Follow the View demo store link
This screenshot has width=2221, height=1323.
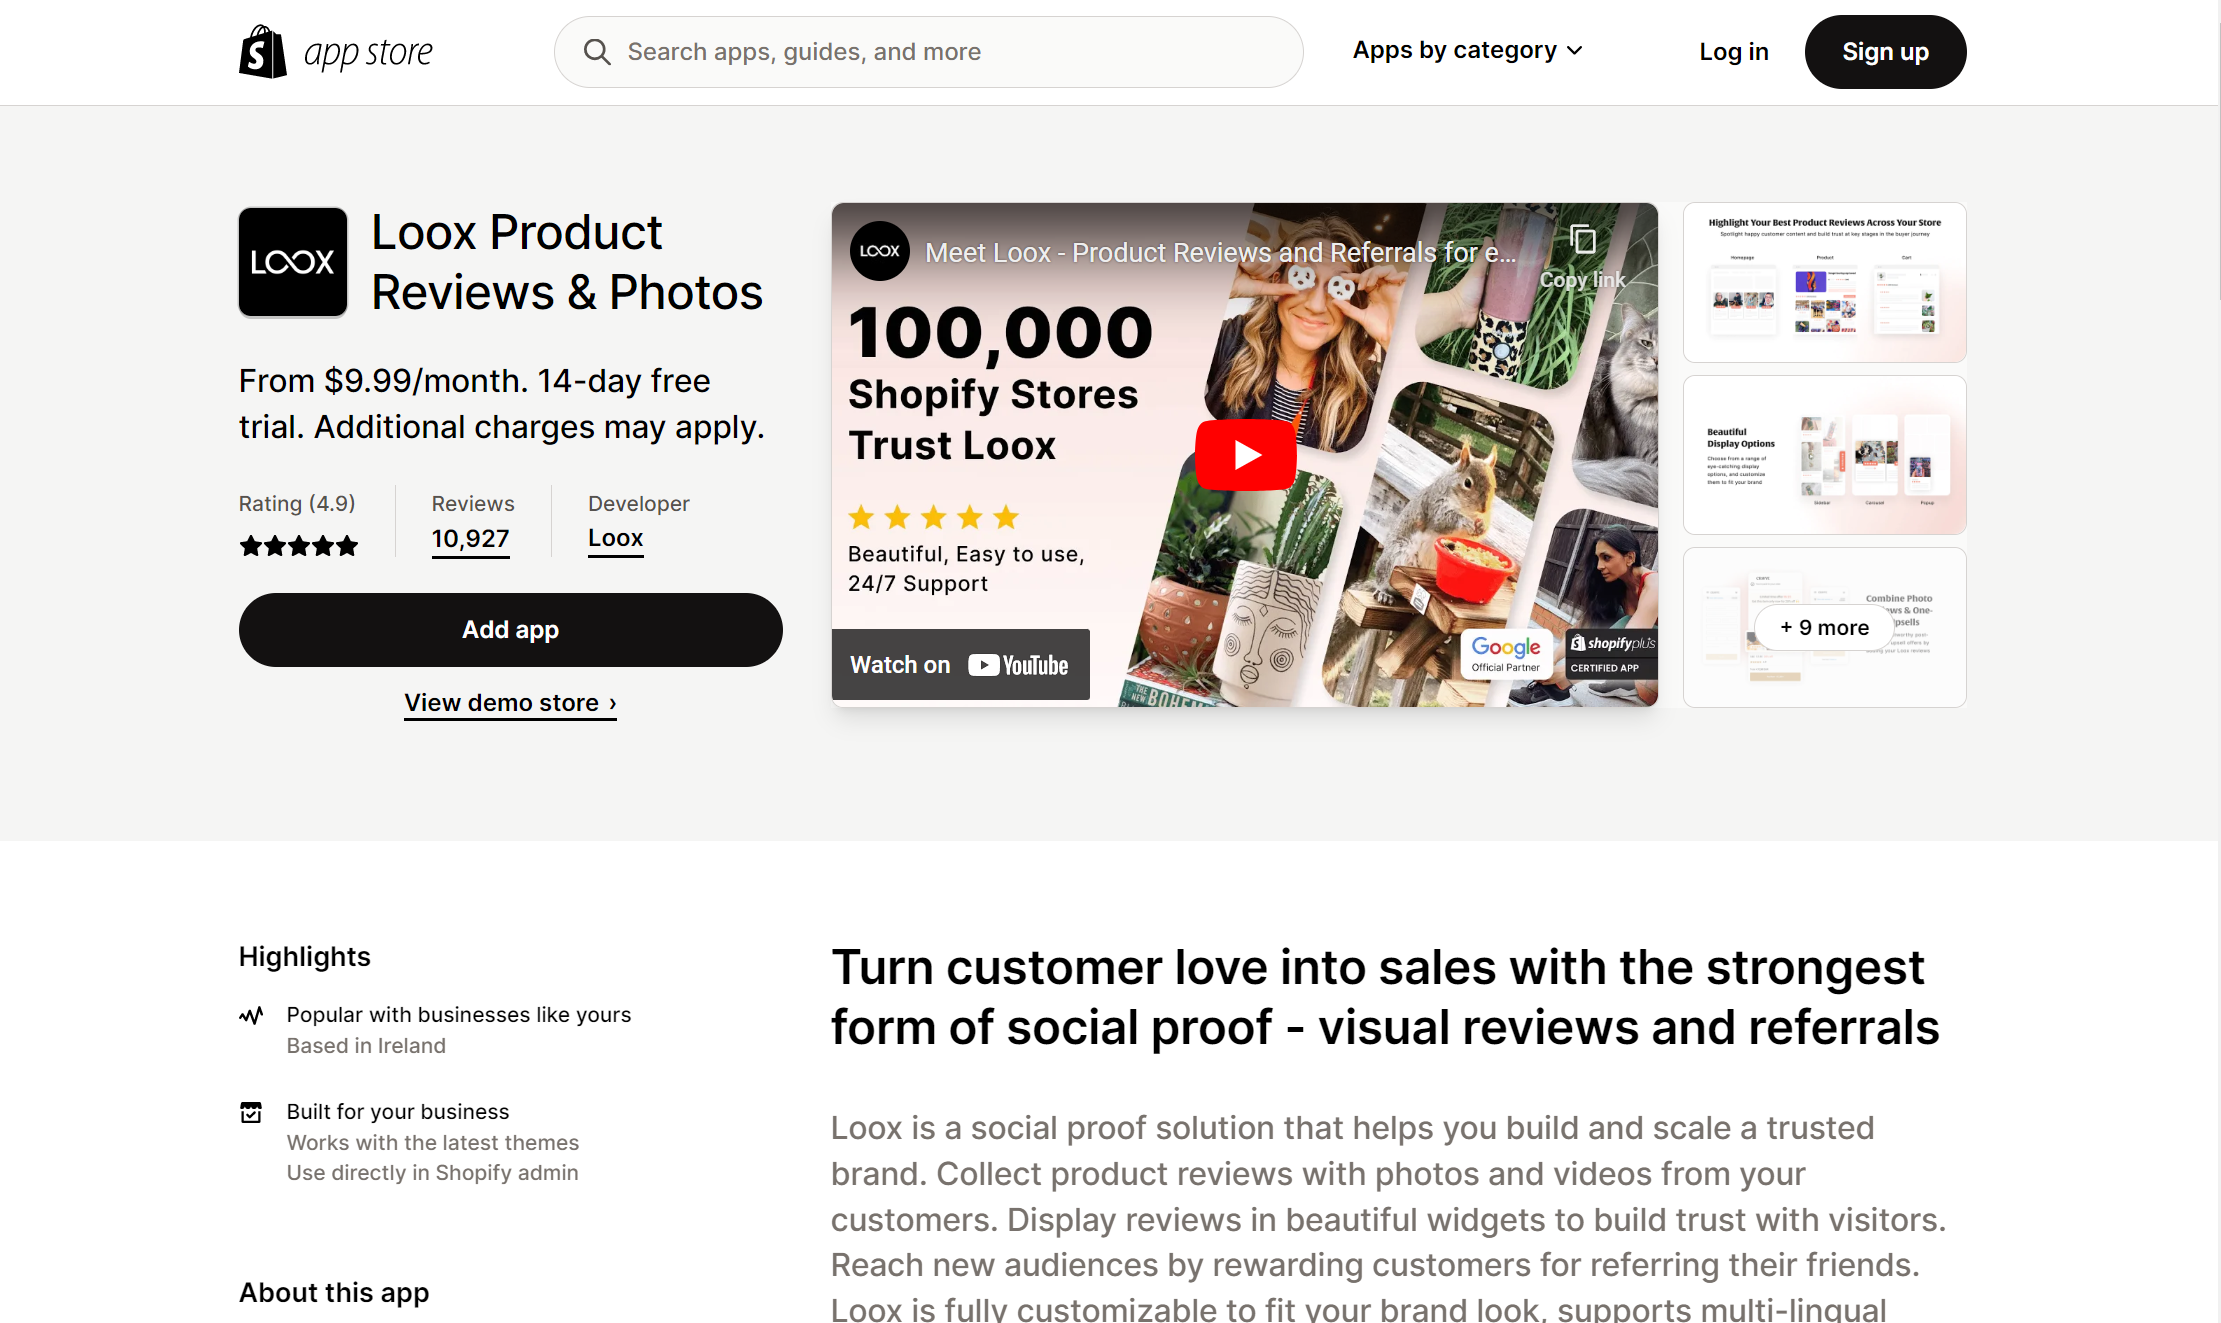(x=510, y=703)
